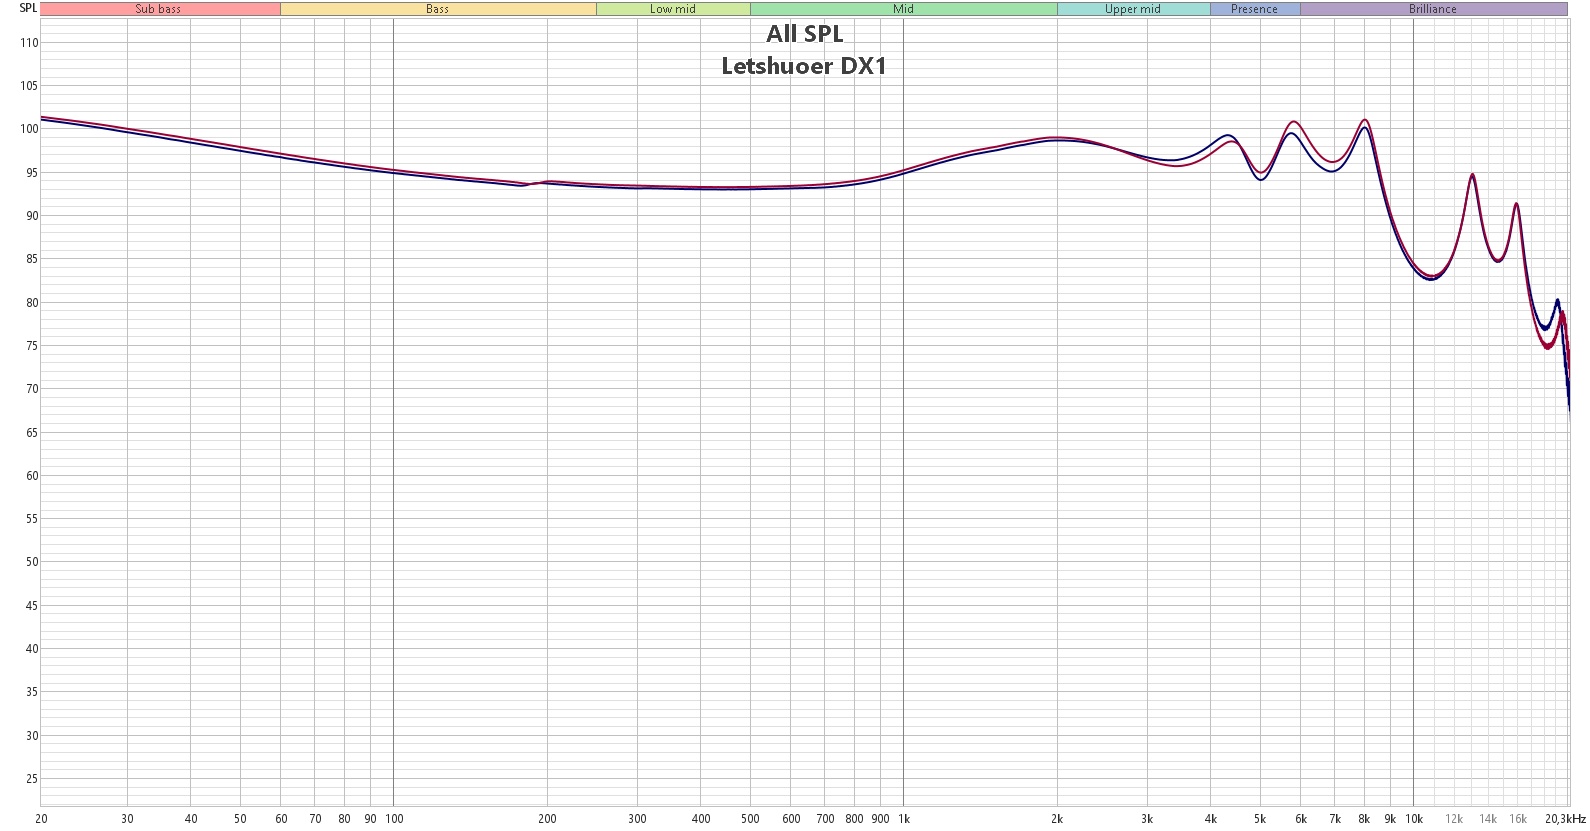Click the 10k frequency tick label

1414,819
